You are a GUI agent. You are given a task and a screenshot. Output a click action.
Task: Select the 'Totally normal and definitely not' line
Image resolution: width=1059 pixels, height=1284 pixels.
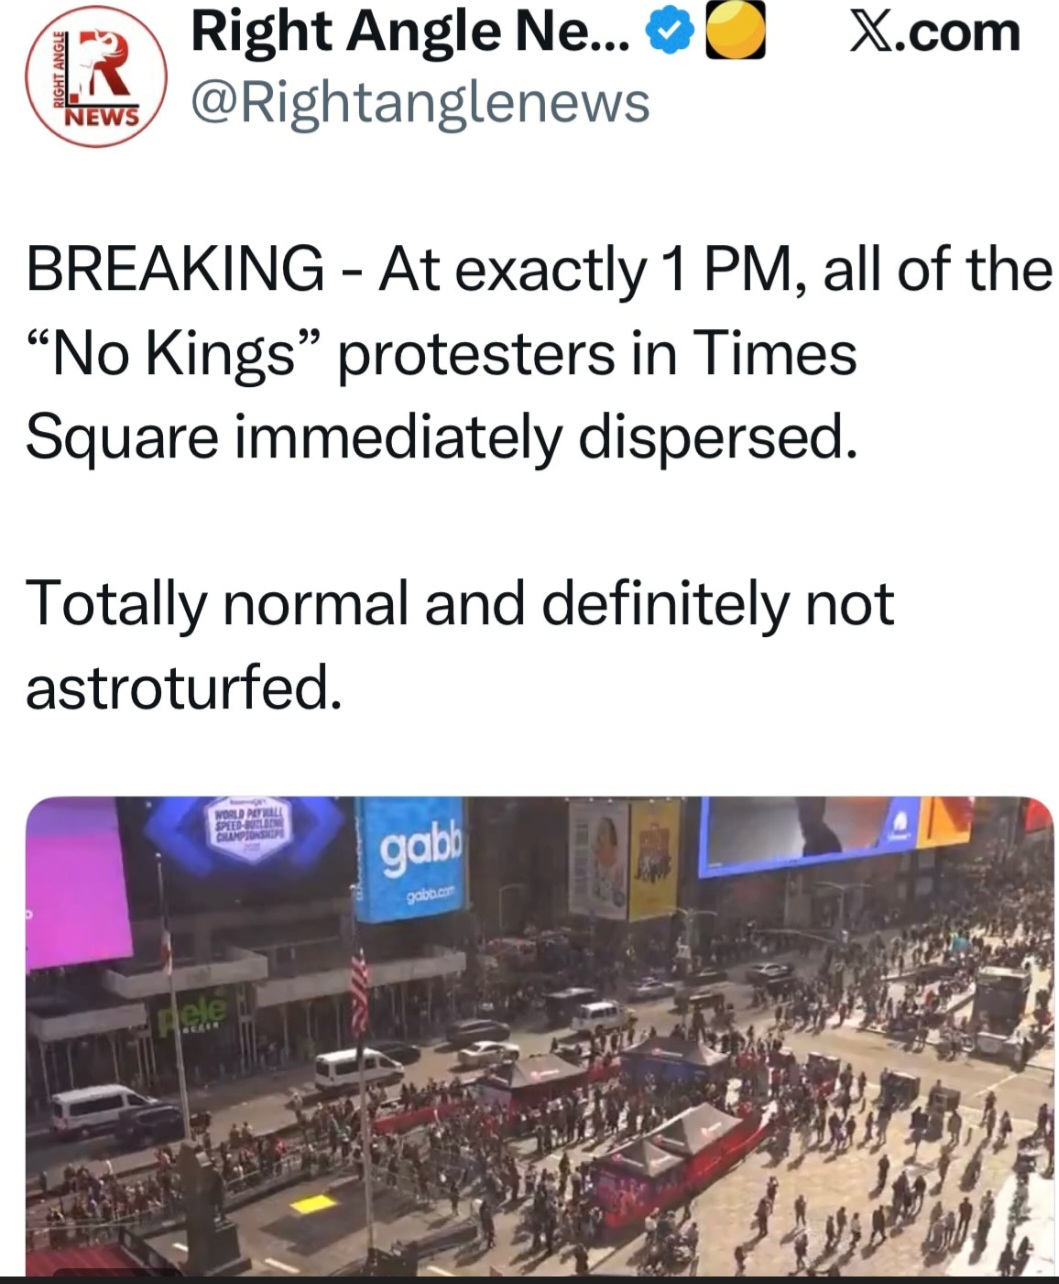(460, 605)
